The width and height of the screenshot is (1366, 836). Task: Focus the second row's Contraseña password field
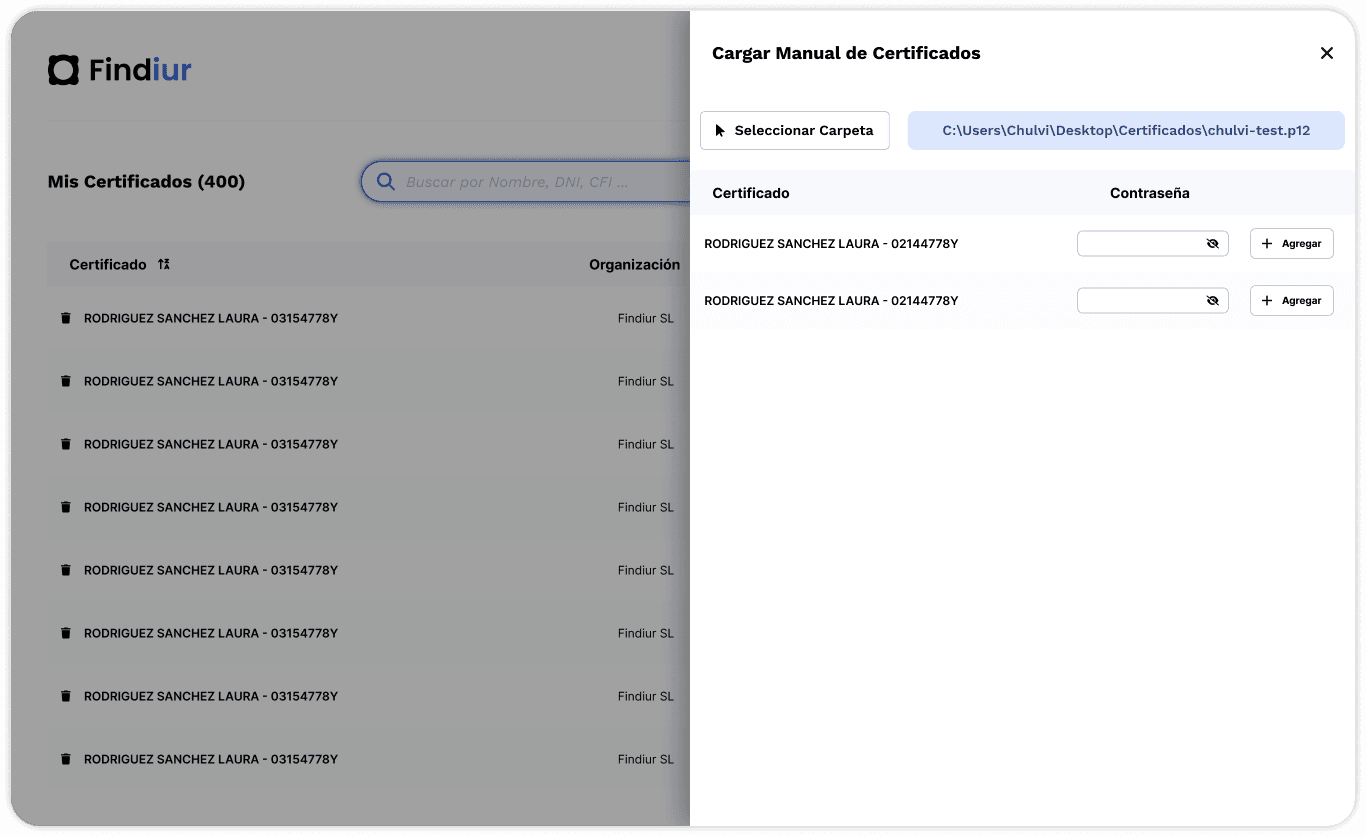pos(1152,300)
